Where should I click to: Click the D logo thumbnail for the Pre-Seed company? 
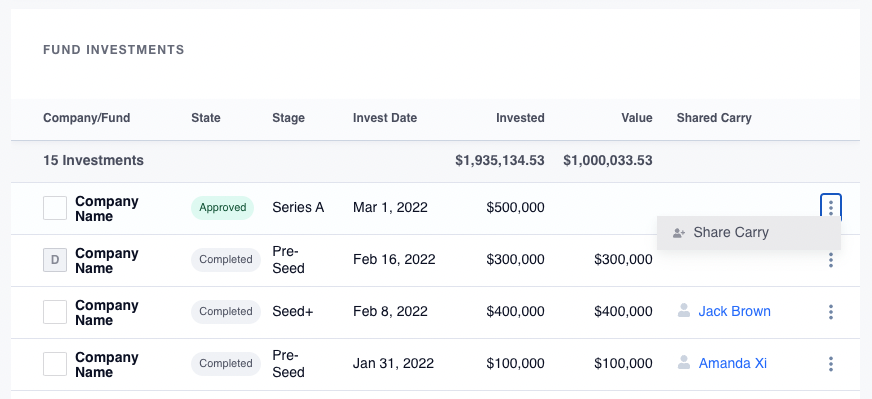tap(55, 260)
